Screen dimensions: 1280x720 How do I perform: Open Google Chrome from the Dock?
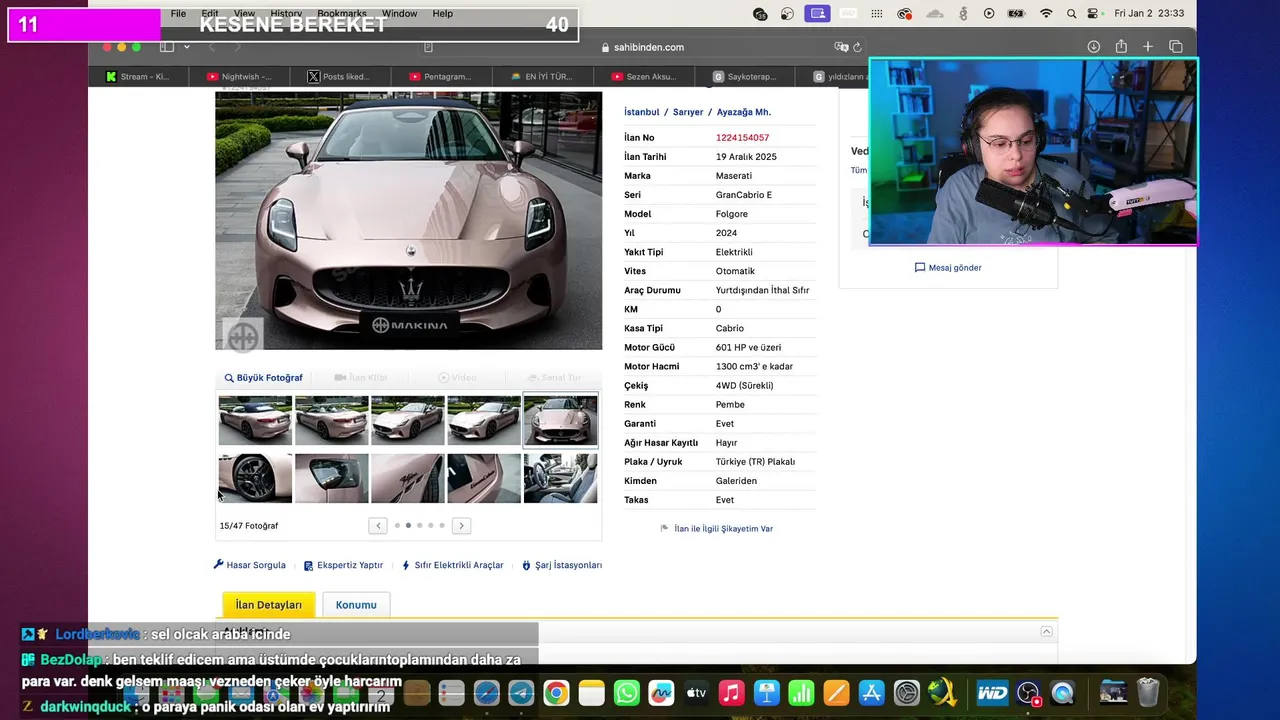(556, 692)
